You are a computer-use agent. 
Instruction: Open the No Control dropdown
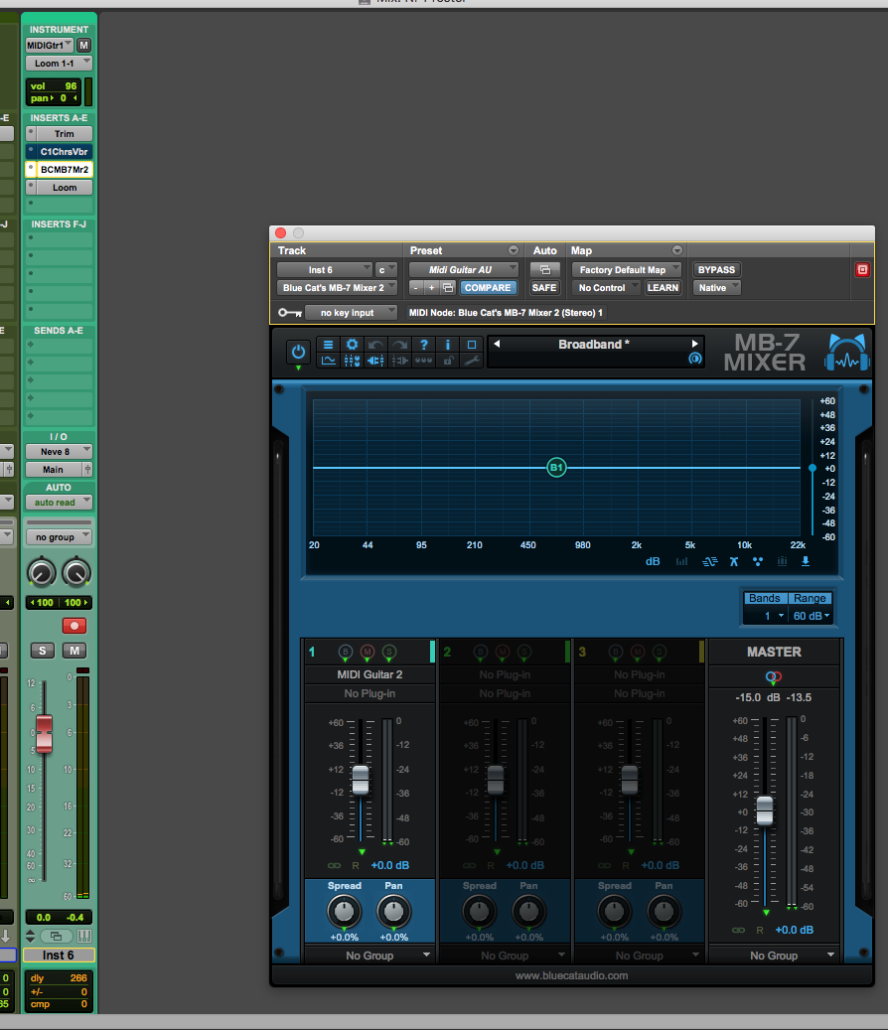606,288
